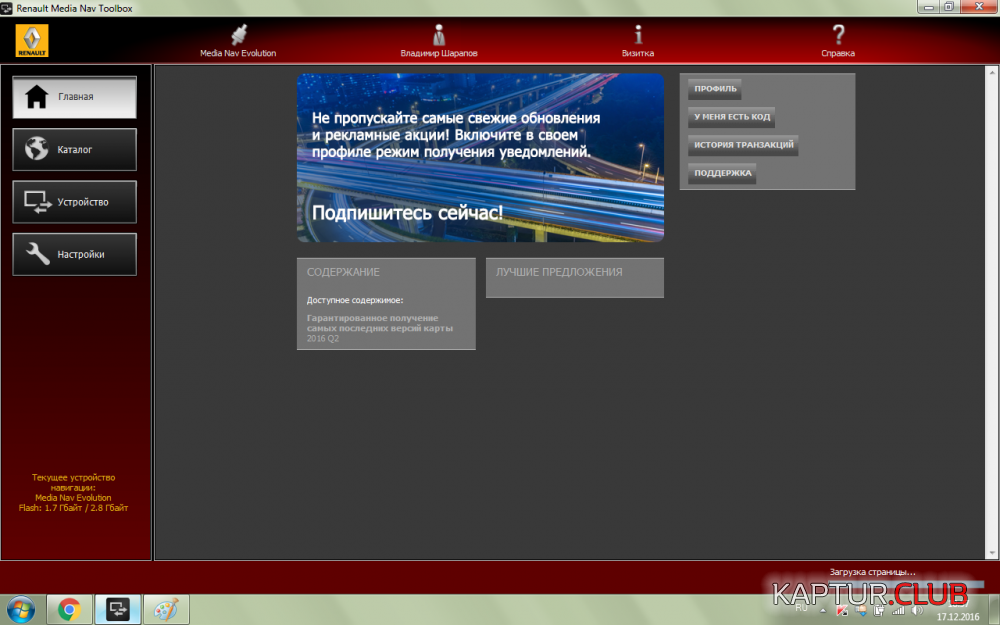Screen dimensions: 1000x625
Task: Go to the Главная home section
Action: point(75,97)
